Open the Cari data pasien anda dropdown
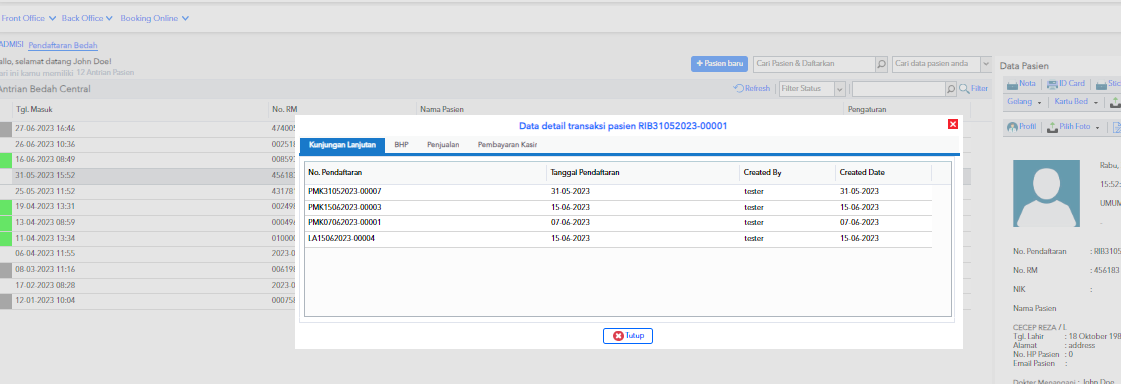The width and height of the screenshot is (1121, 384). [986, 64]
